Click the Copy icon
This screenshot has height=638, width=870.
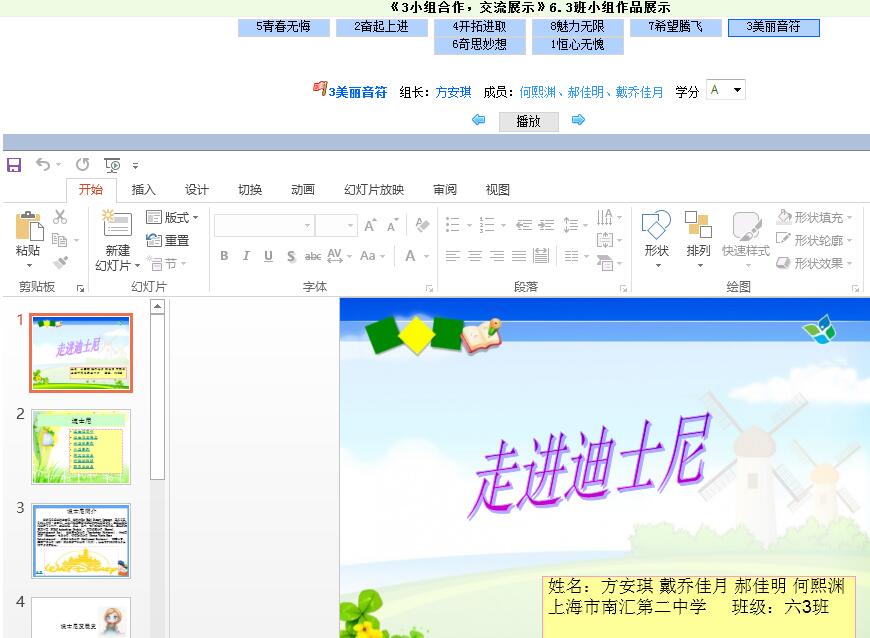[59, 240]
